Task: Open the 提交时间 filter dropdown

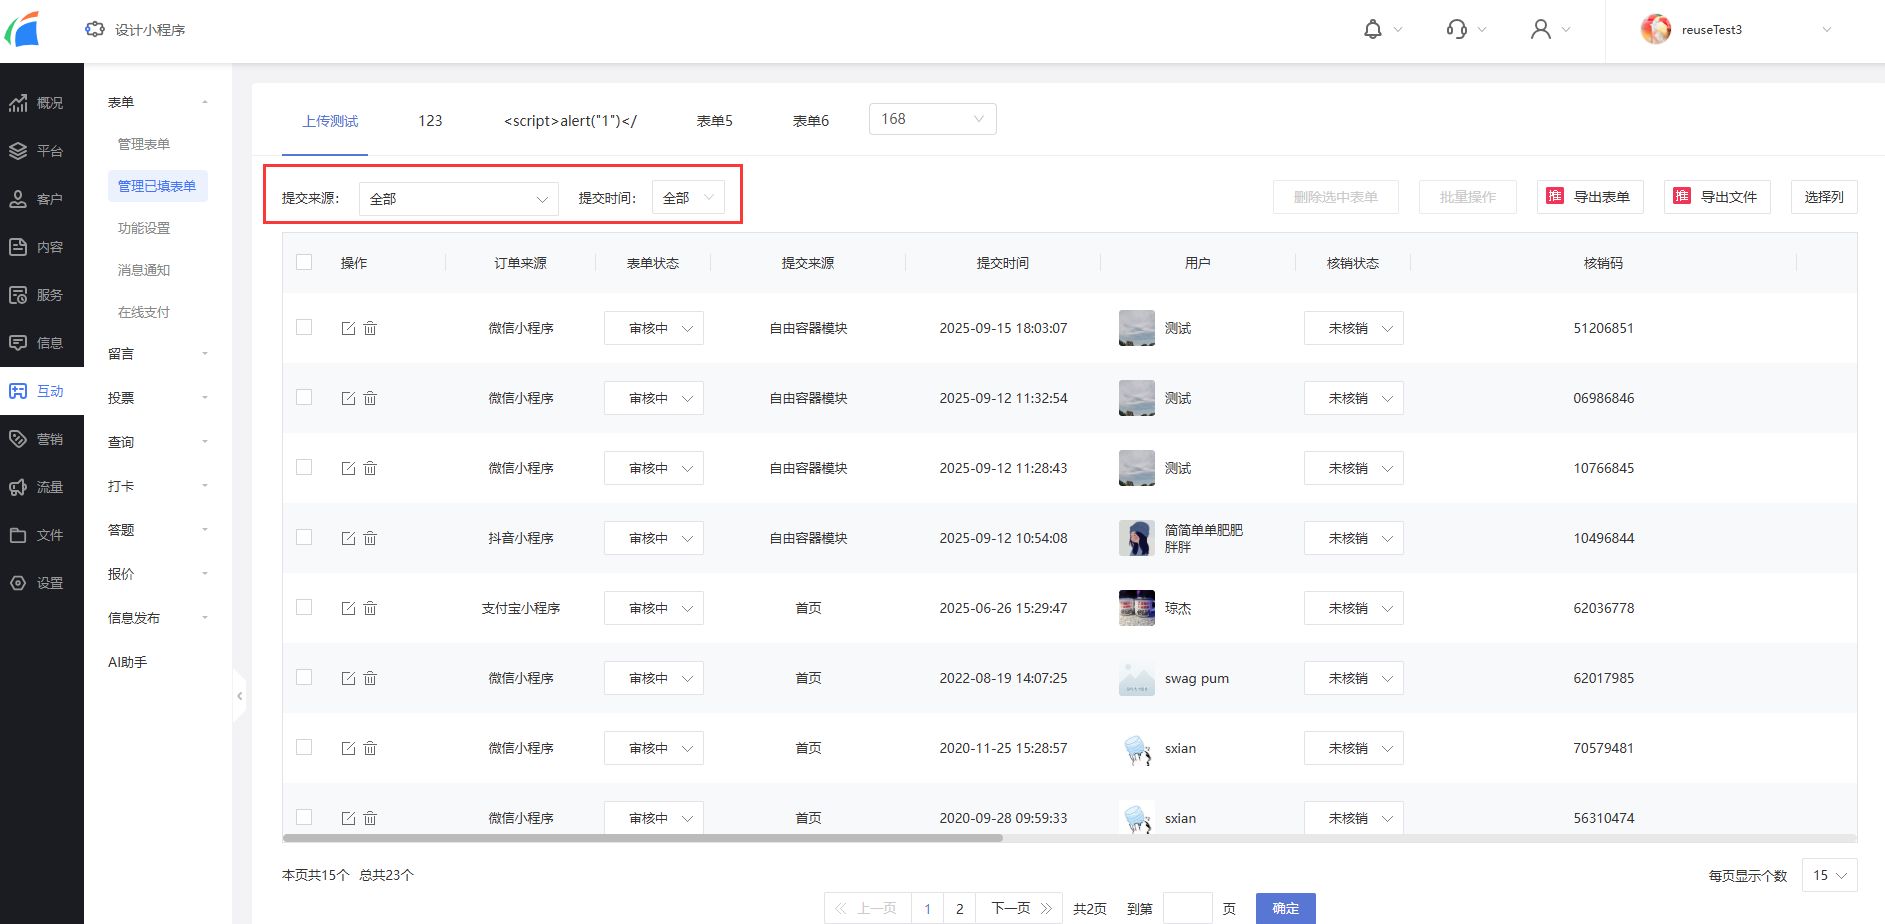Action: tap(688, 198)
